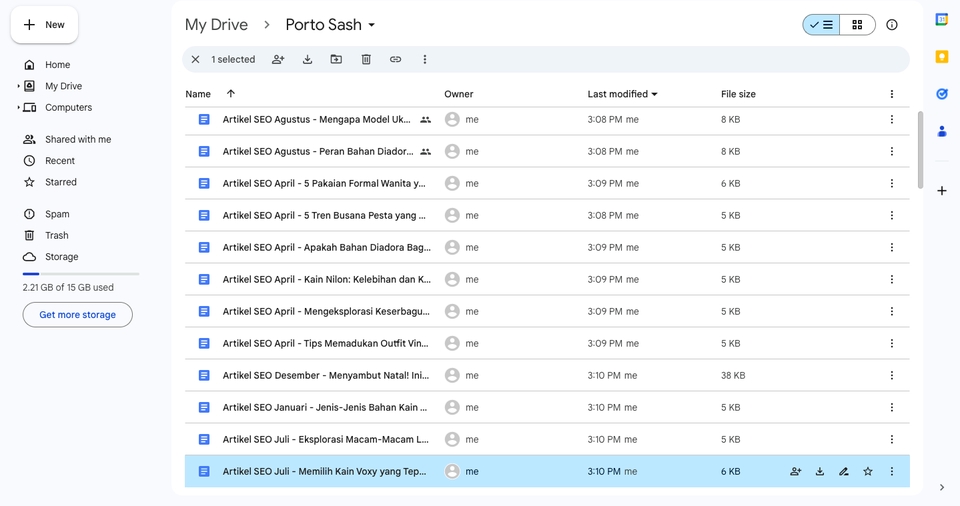The image size is (960, 506).
Task: Switch to list layout view
Action: coord(821,25)
